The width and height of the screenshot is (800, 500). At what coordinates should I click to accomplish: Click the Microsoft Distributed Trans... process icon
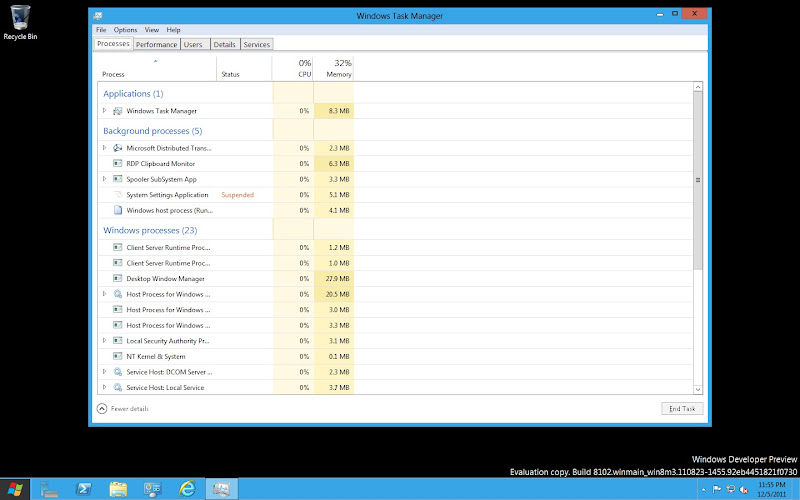click(x=118, y=148)
